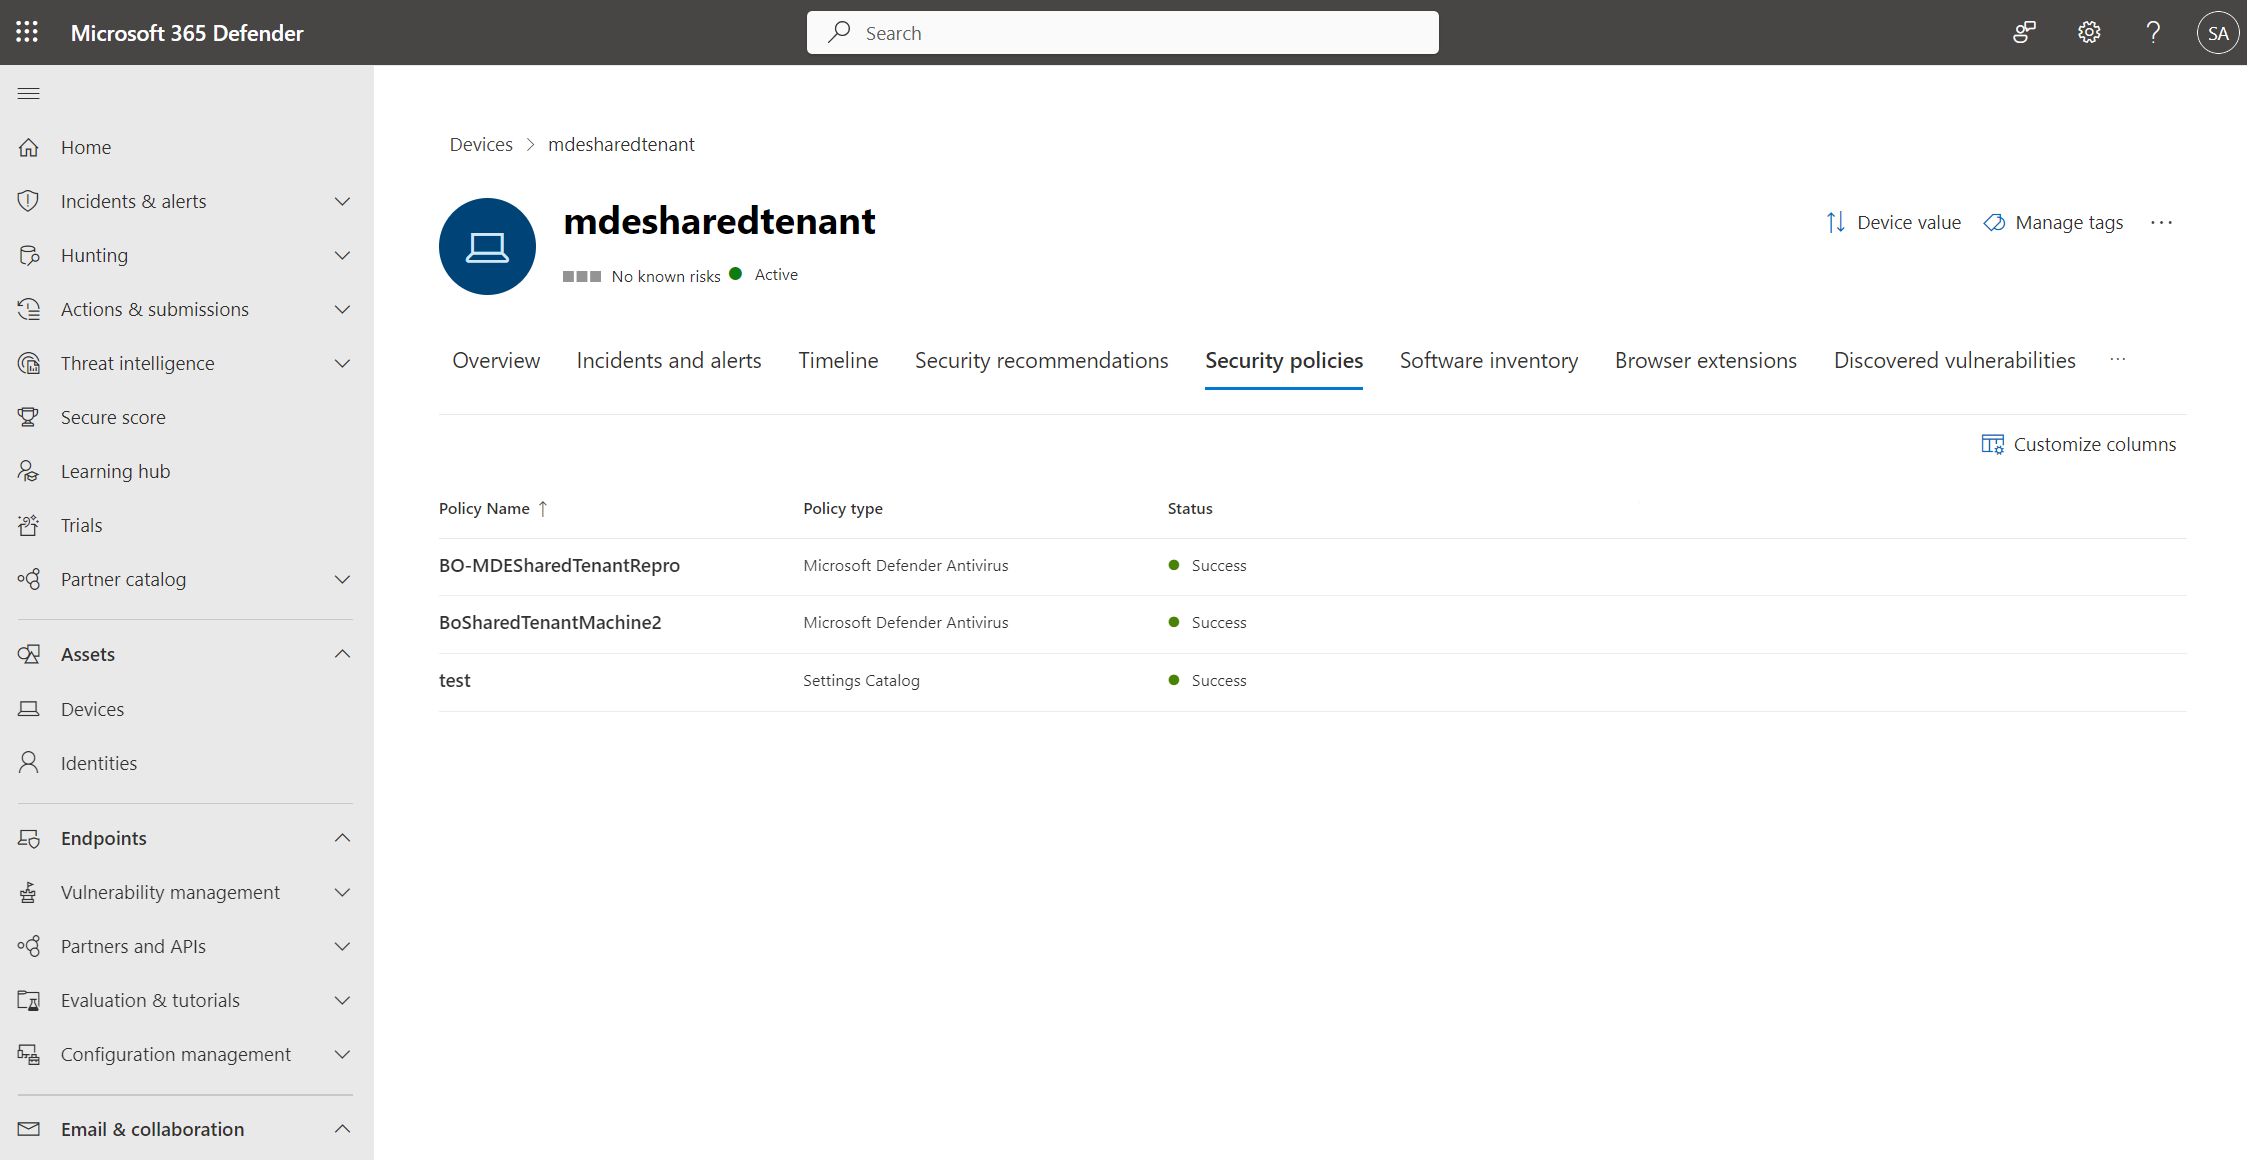The height and width of the screenshot is (1160, 2247).
Task: Click the Microsoft 365 Defender app grid icon
Action: [27, 31]
